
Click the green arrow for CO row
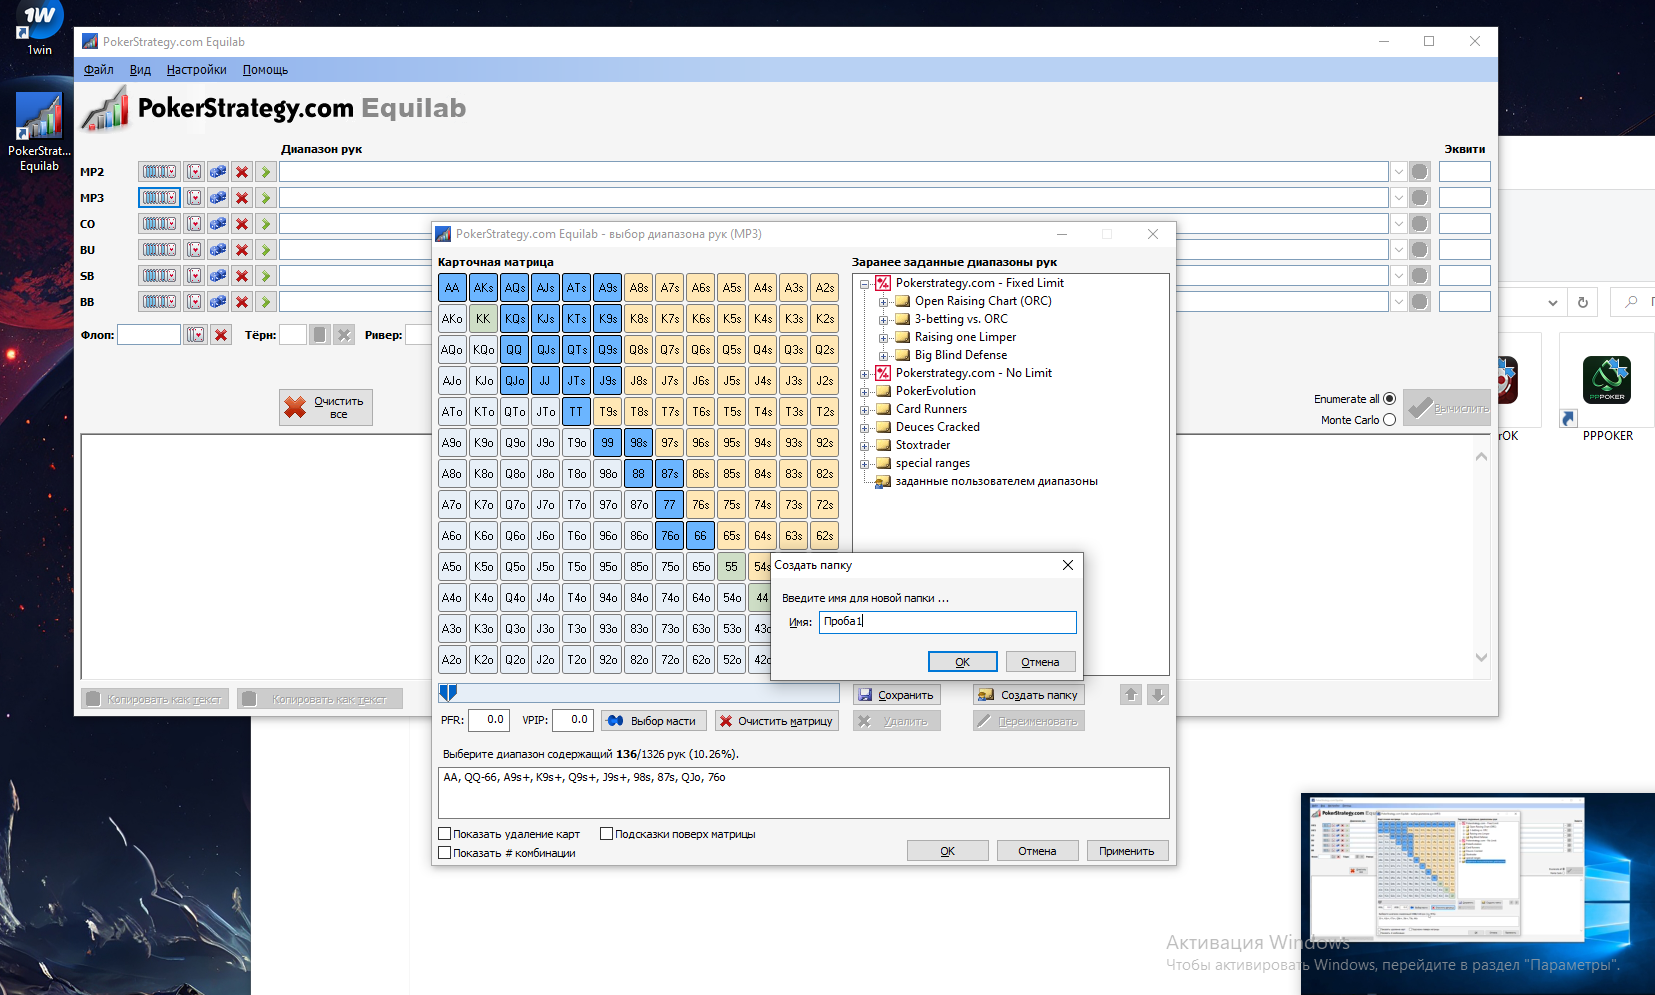point(266,224)
